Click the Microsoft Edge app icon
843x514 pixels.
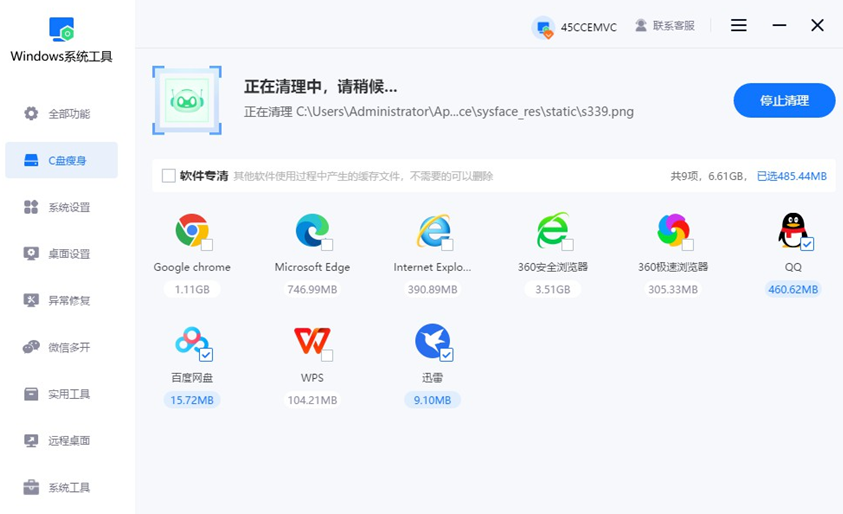[312, 230]
